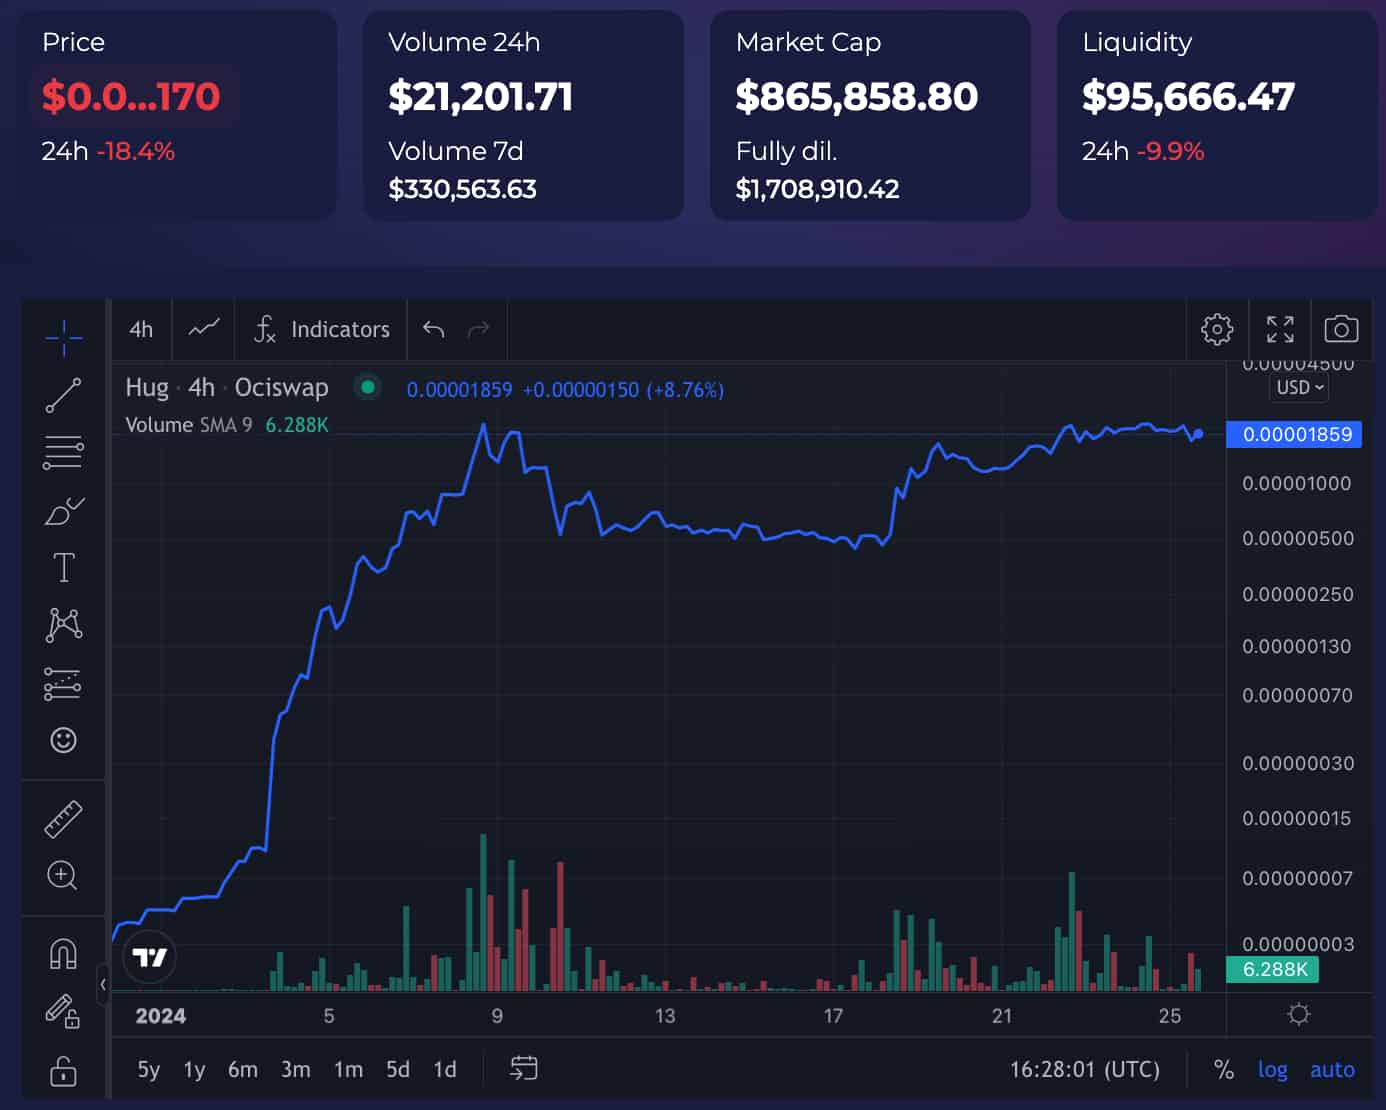This screenshot has width=1386, height=1110.
Task: Toggle stay in drawing mode pencil-lock
Action: coord(63,1011)
